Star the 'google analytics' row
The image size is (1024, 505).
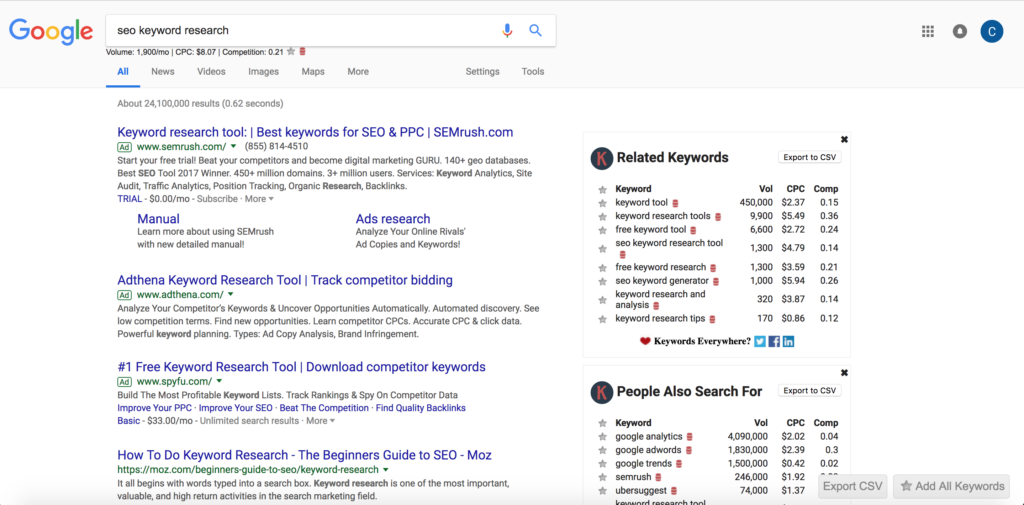pyautogui.click(x=602, y=436)
